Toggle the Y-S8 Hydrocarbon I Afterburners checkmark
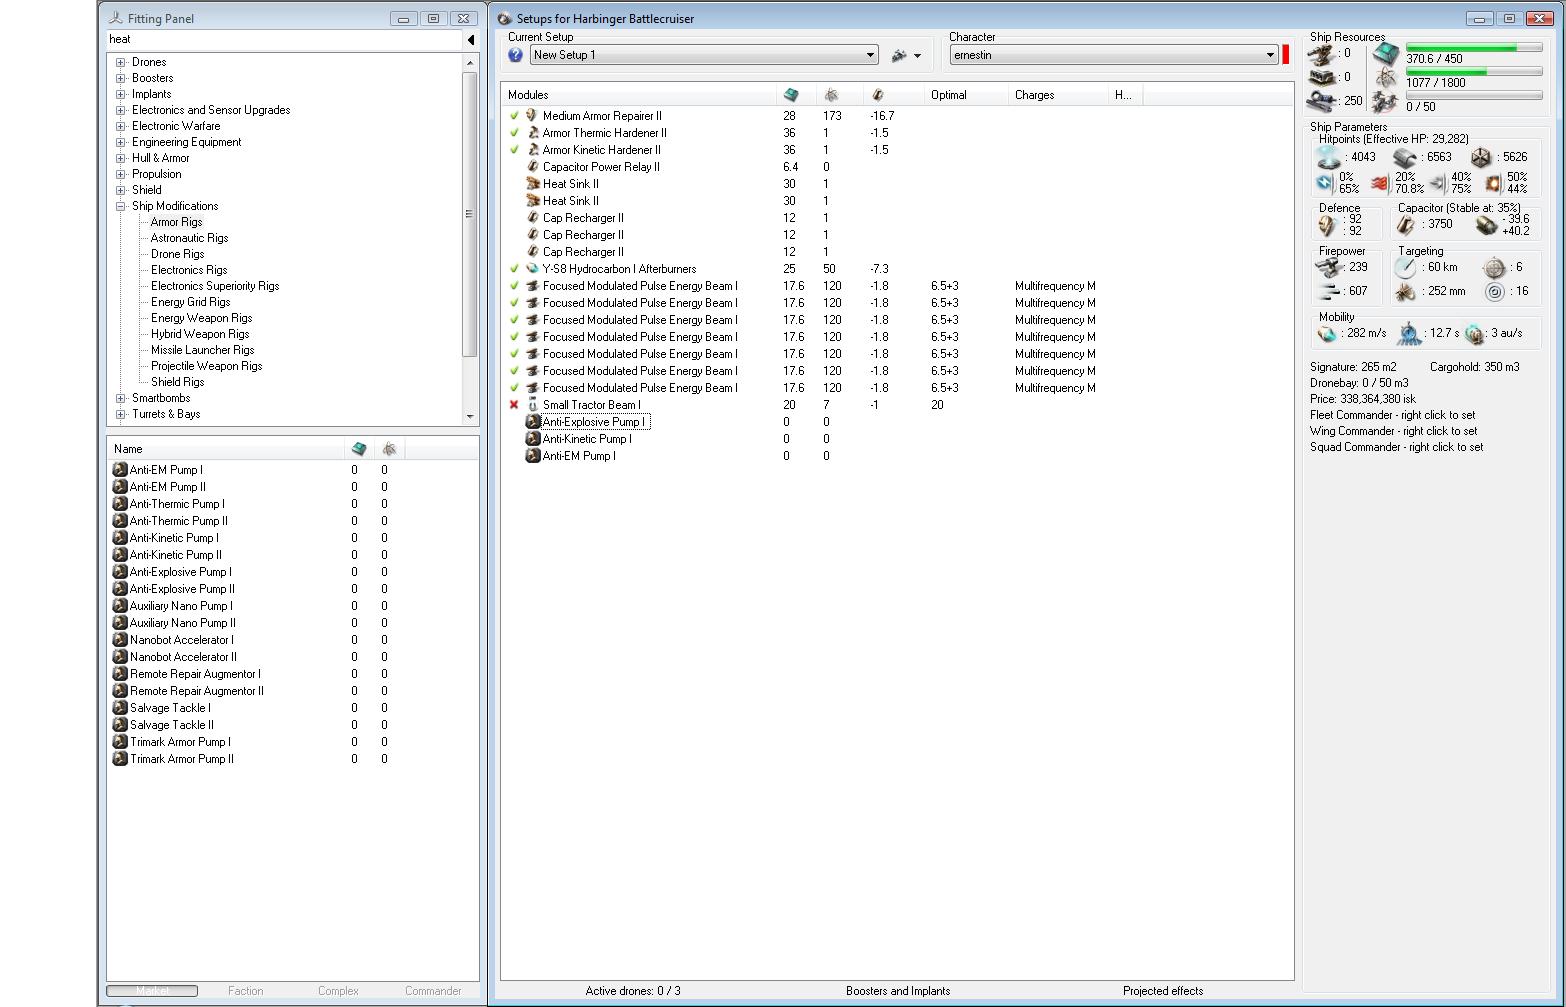The image size is (1566, 1007). [514, 269]
